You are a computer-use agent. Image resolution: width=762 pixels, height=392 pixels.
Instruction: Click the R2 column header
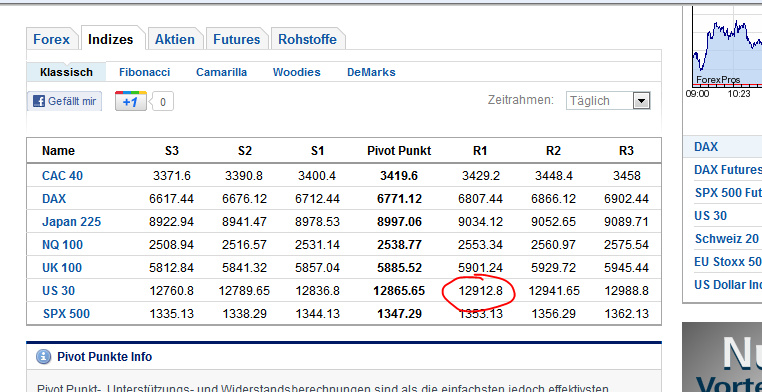point(553,151)
